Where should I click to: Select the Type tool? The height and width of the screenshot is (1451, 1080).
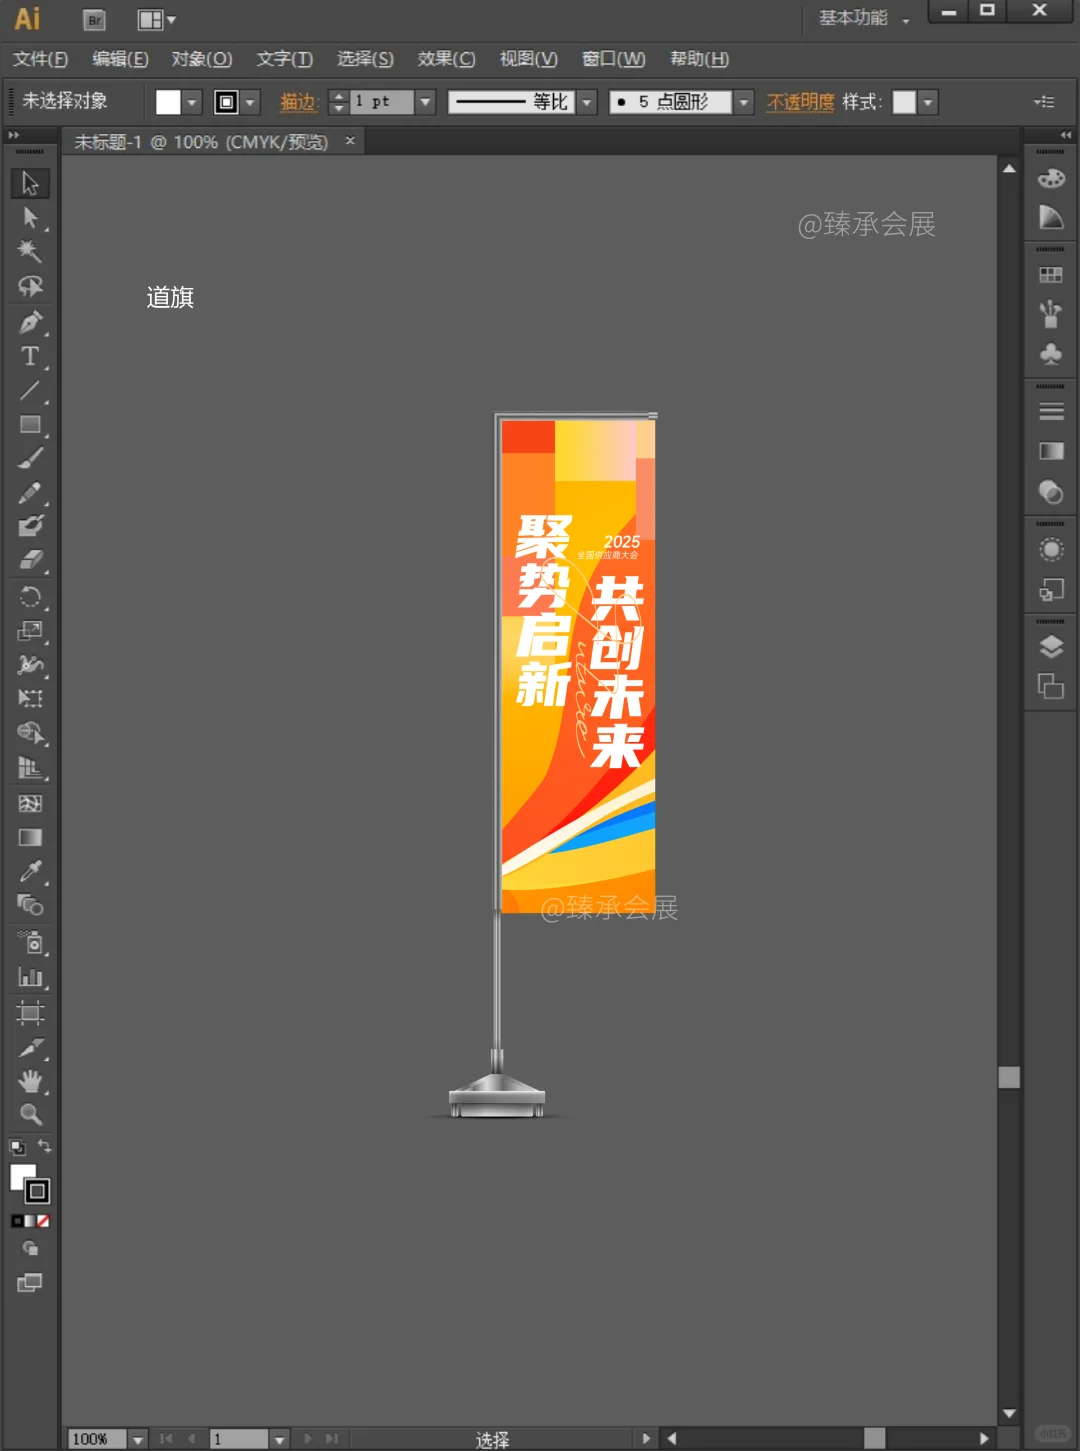(30, 355)
